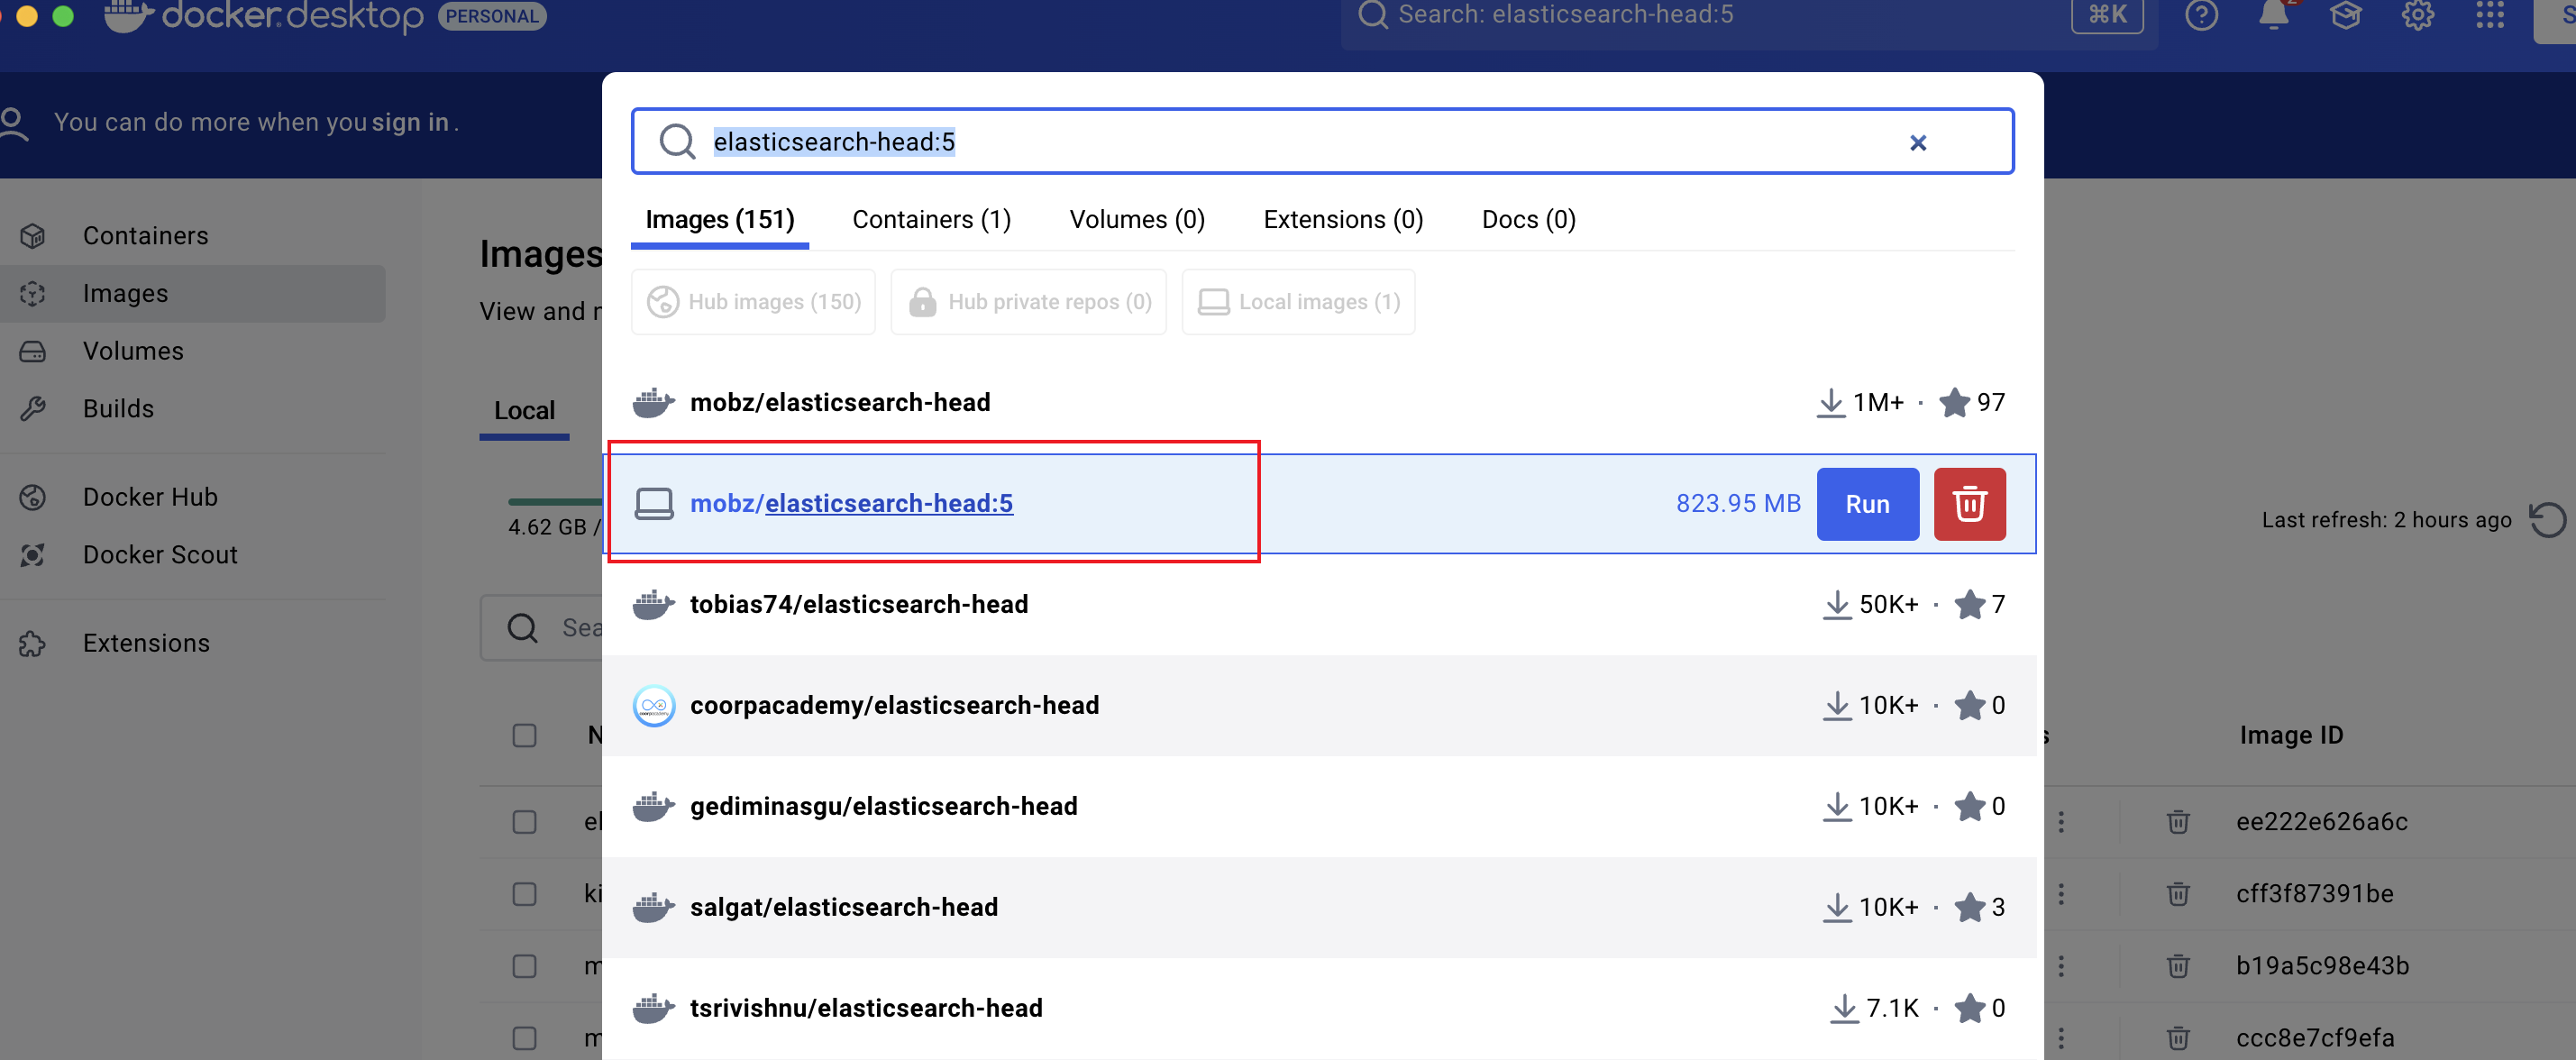Click the Docker Scout sidebar icon
The height and width of the screenshot is (1060, 2576).
click(33, 555)
